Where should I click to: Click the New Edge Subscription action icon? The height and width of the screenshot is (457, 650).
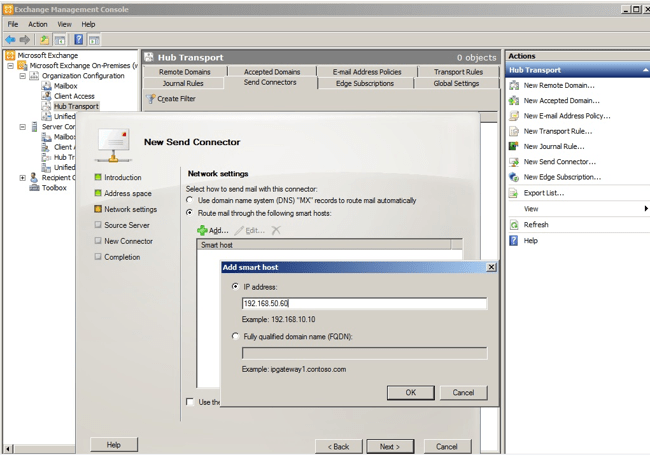click(x=514, y=177)
